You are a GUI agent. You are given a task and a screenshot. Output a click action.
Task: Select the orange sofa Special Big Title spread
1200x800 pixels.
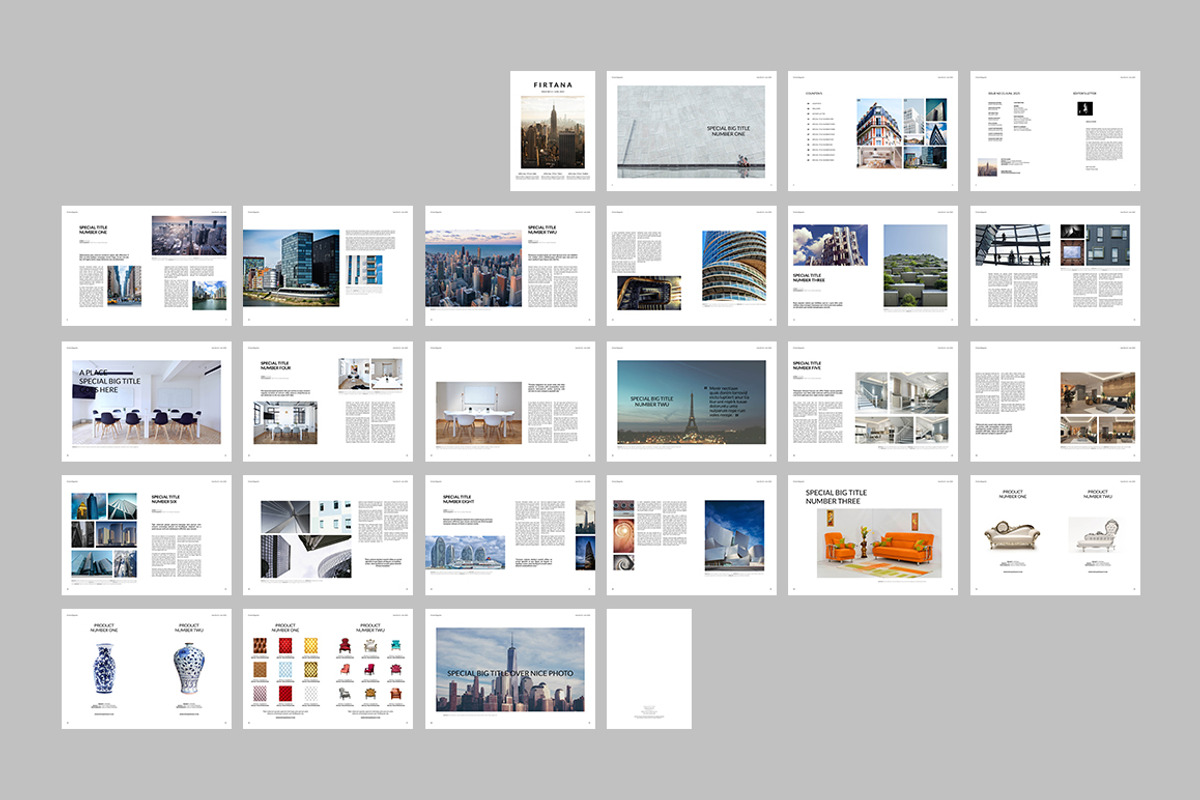[873, 535]
